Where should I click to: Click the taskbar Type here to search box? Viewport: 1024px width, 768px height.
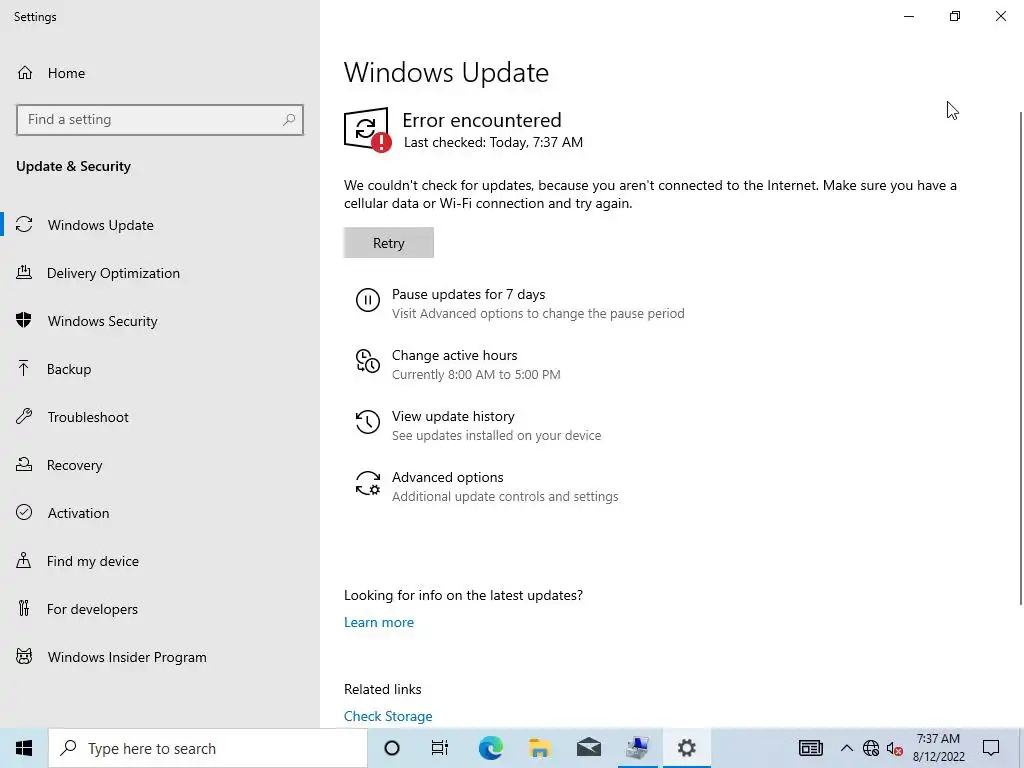pyautogui.click(x=208, y=748)
